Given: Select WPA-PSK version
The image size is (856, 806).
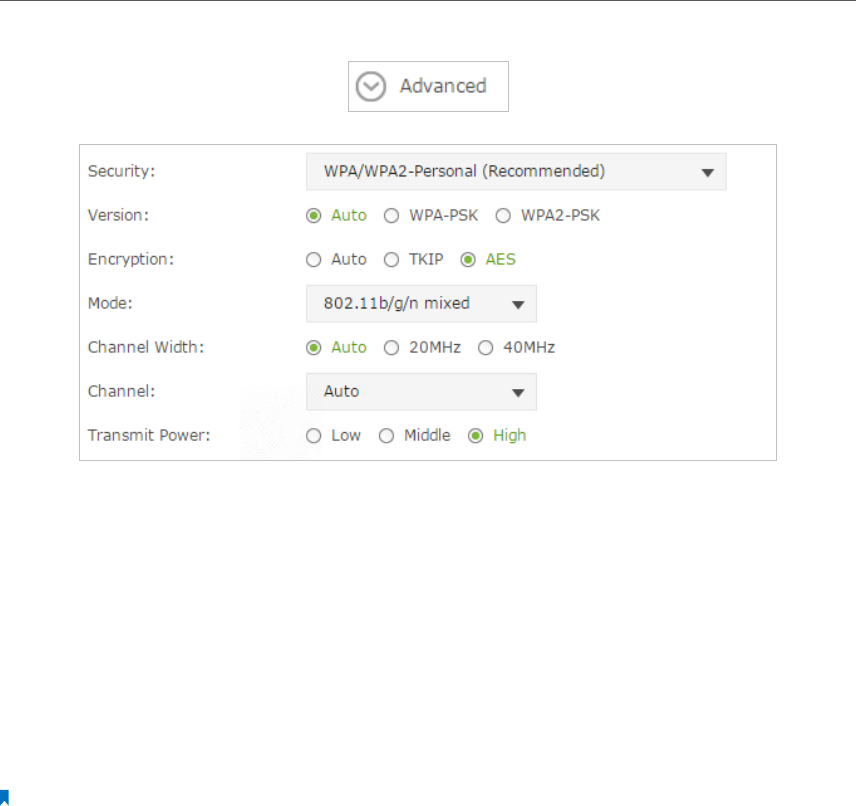Looking at the screenshot, I should tap(391, 216).
